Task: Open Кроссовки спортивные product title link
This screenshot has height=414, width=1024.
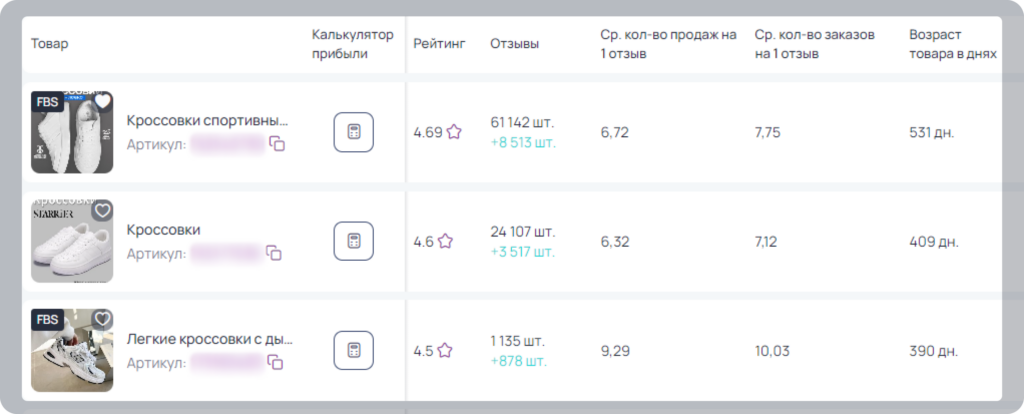Action: pyautogui.click(x=207, y=121)
